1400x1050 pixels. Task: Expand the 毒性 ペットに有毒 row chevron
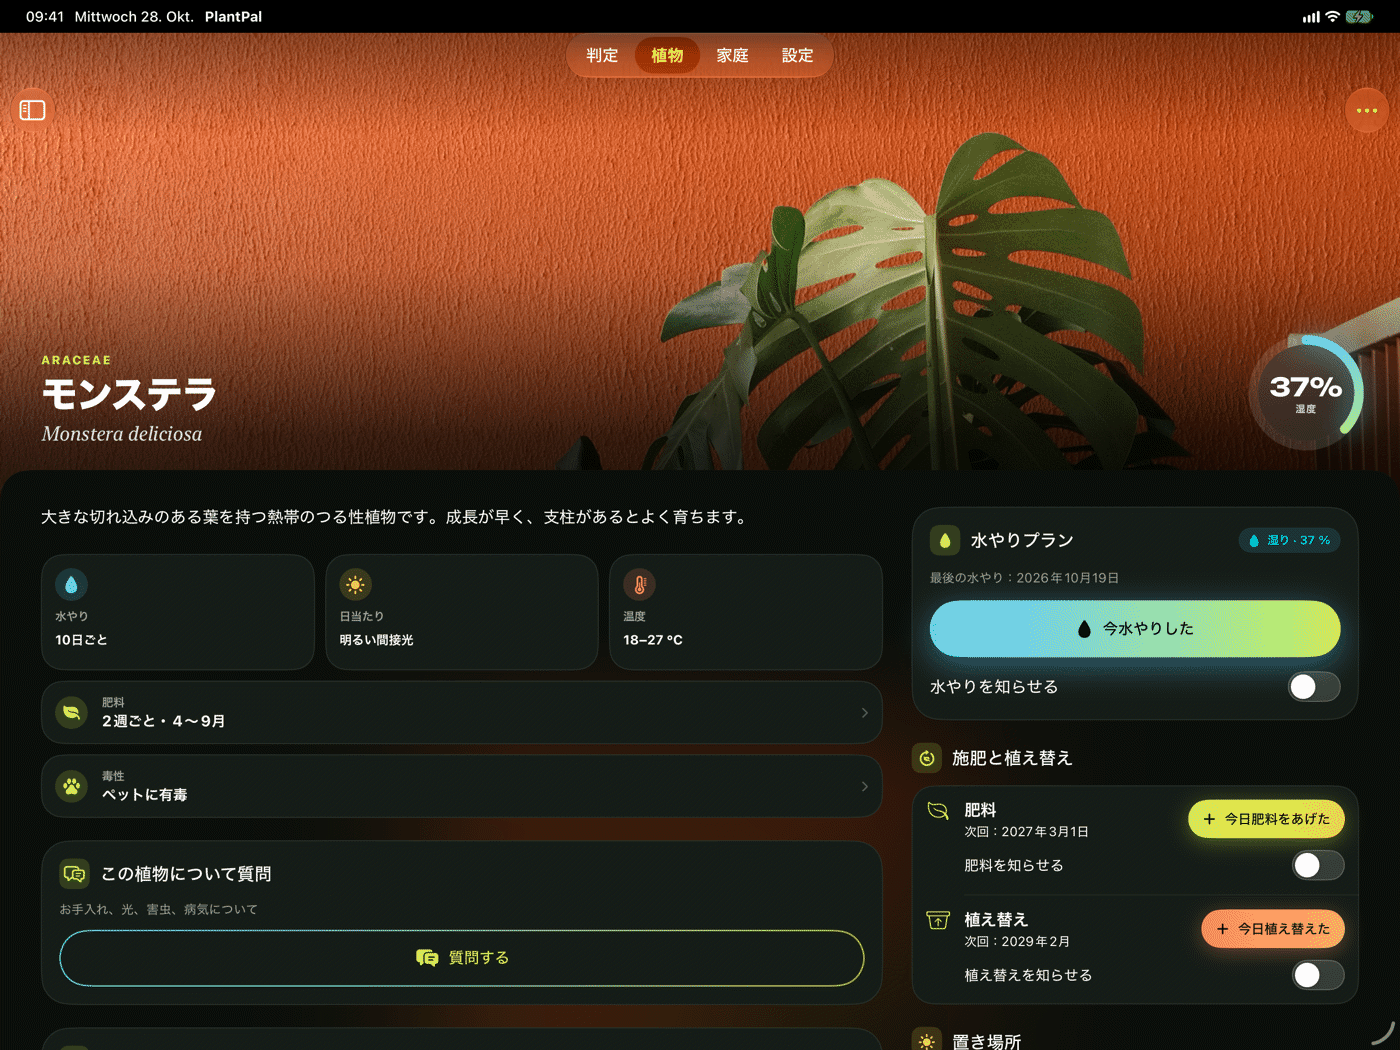pyautogui.click(x=864, y=787)
